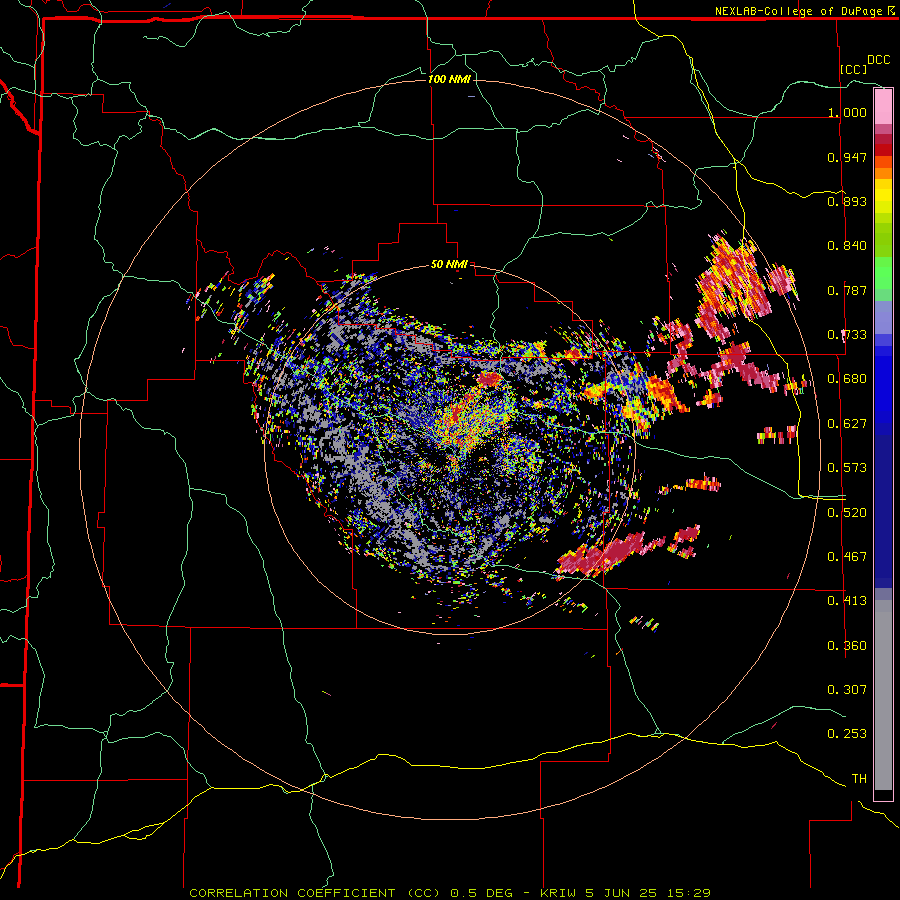Click the [CC] label above the color scale
The height and width of the screenshot is (900, 900).
click(853, 69)
